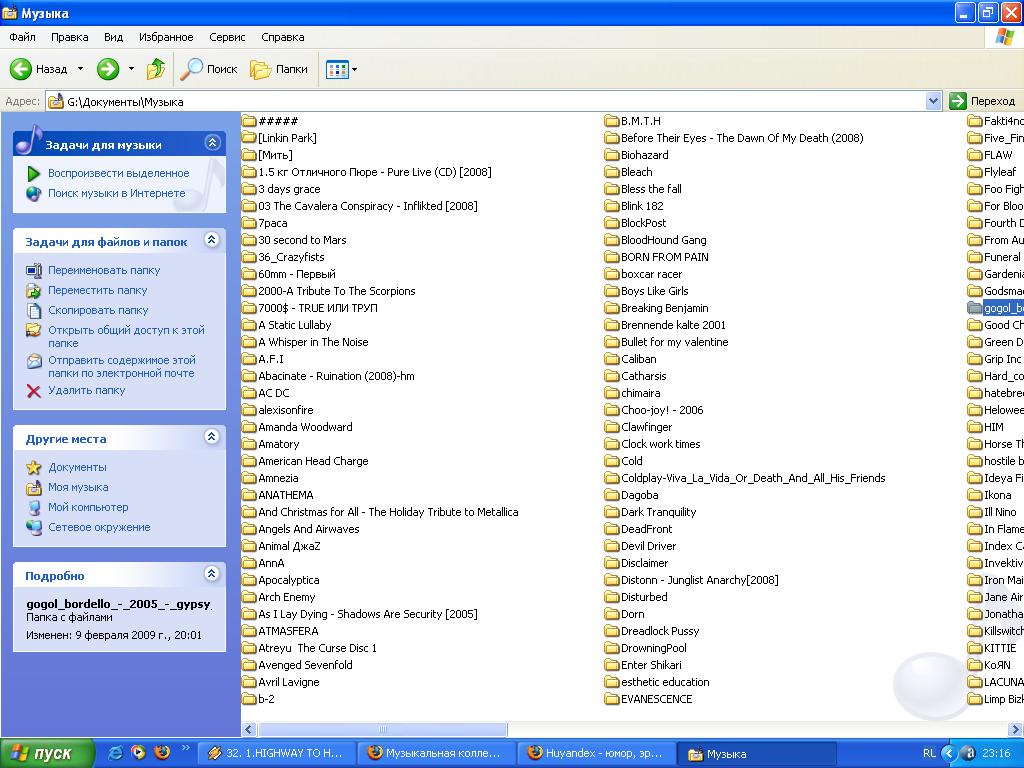Click the horizontal scrollbar thumb

click(x=382, y=730)
